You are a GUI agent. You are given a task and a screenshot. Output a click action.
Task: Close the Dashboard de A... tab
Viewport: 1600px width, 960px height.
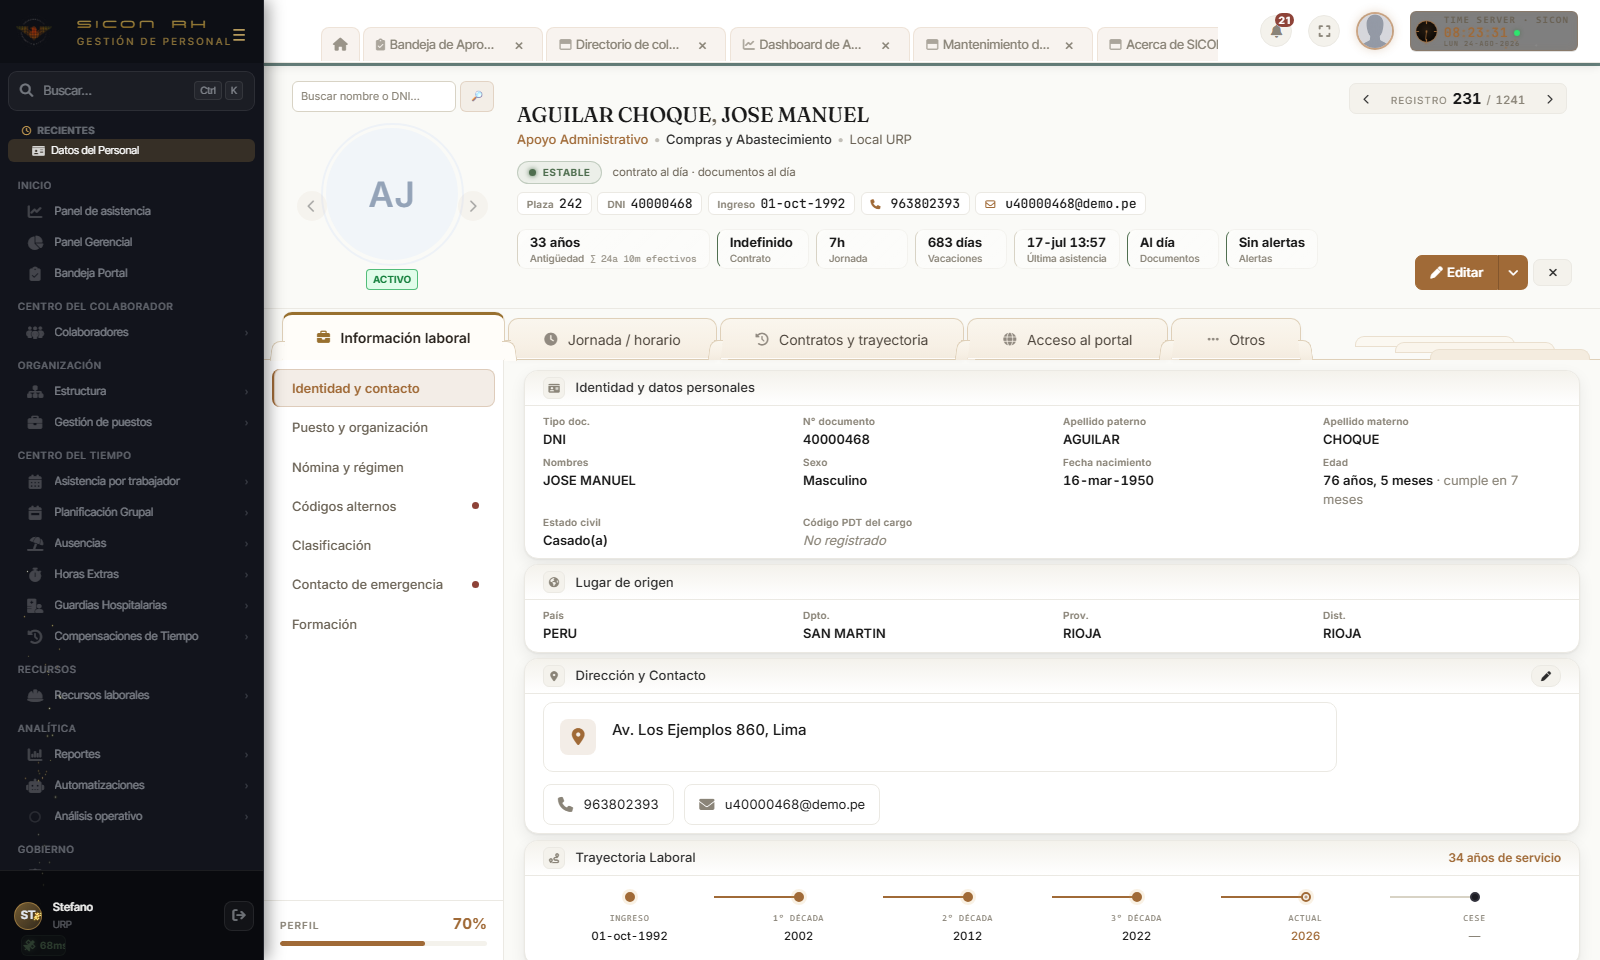(x=886, y=45)
